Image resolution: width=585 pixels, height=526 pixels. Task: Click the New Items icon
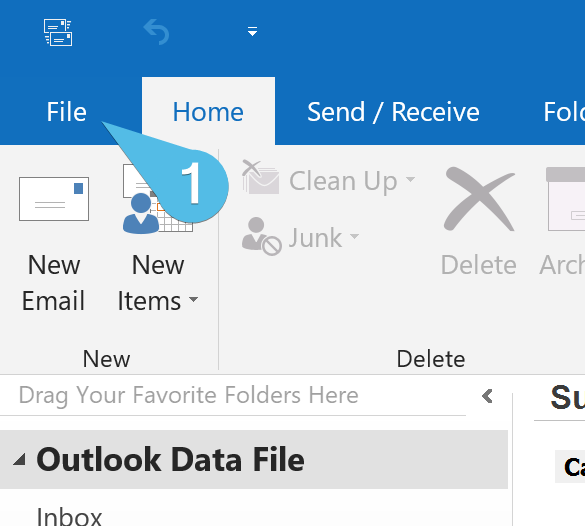click(x=158, y=199)
